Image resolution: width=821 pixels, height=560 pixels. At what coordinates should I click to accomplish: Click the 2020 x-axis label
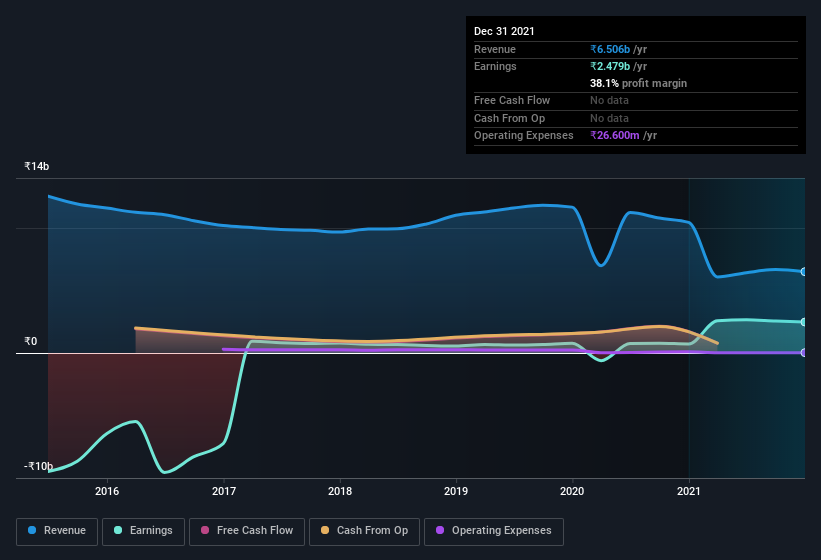[x=572, y=491]
